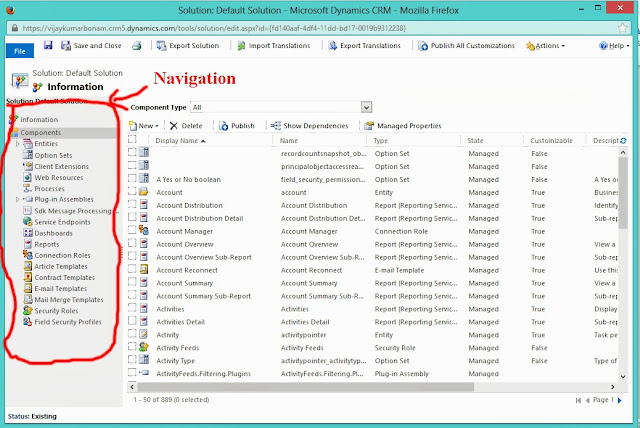
Task: Toggle the select-all header checkbox
Action: click(132, 140)
